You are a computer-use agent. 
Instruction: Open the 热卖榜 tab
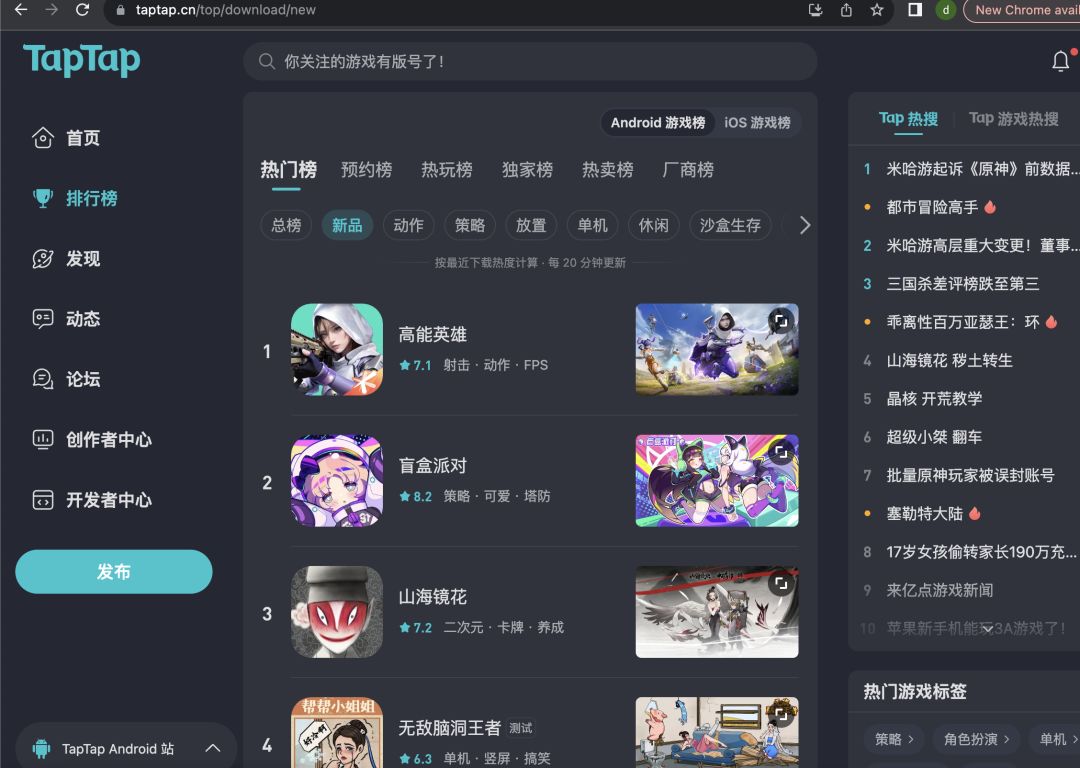608,169
